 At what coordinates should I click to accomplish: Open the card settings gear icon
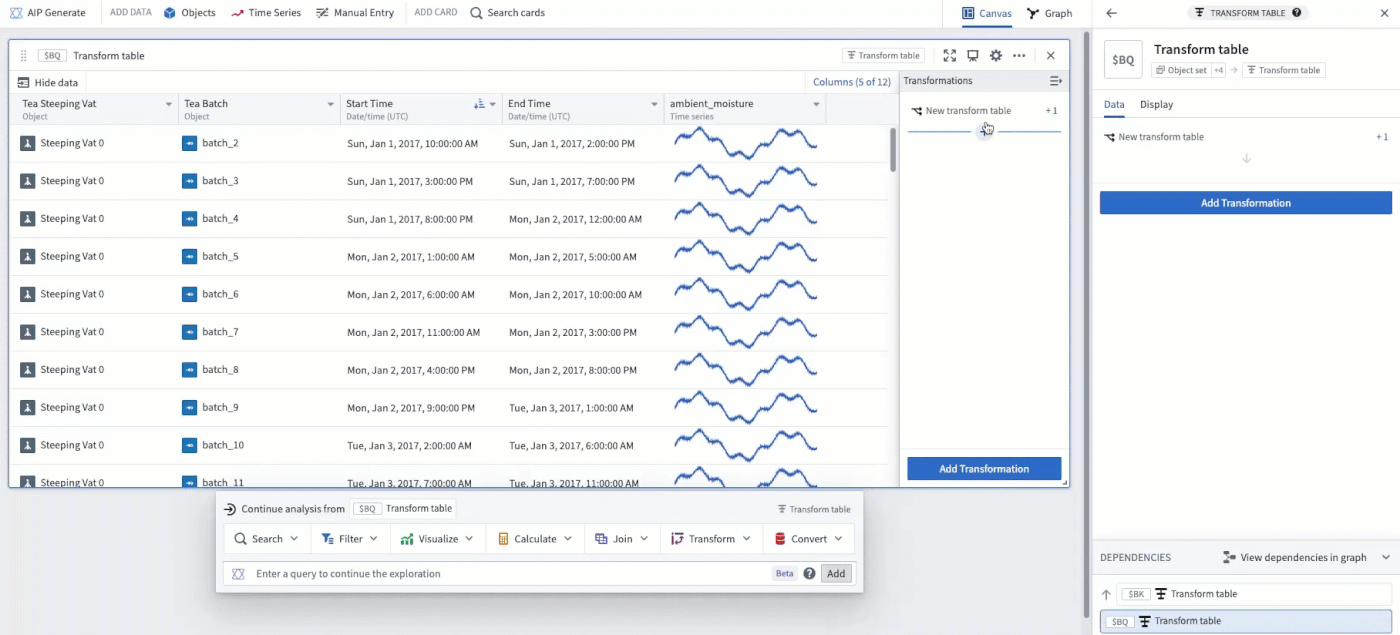tap(996, 56)
